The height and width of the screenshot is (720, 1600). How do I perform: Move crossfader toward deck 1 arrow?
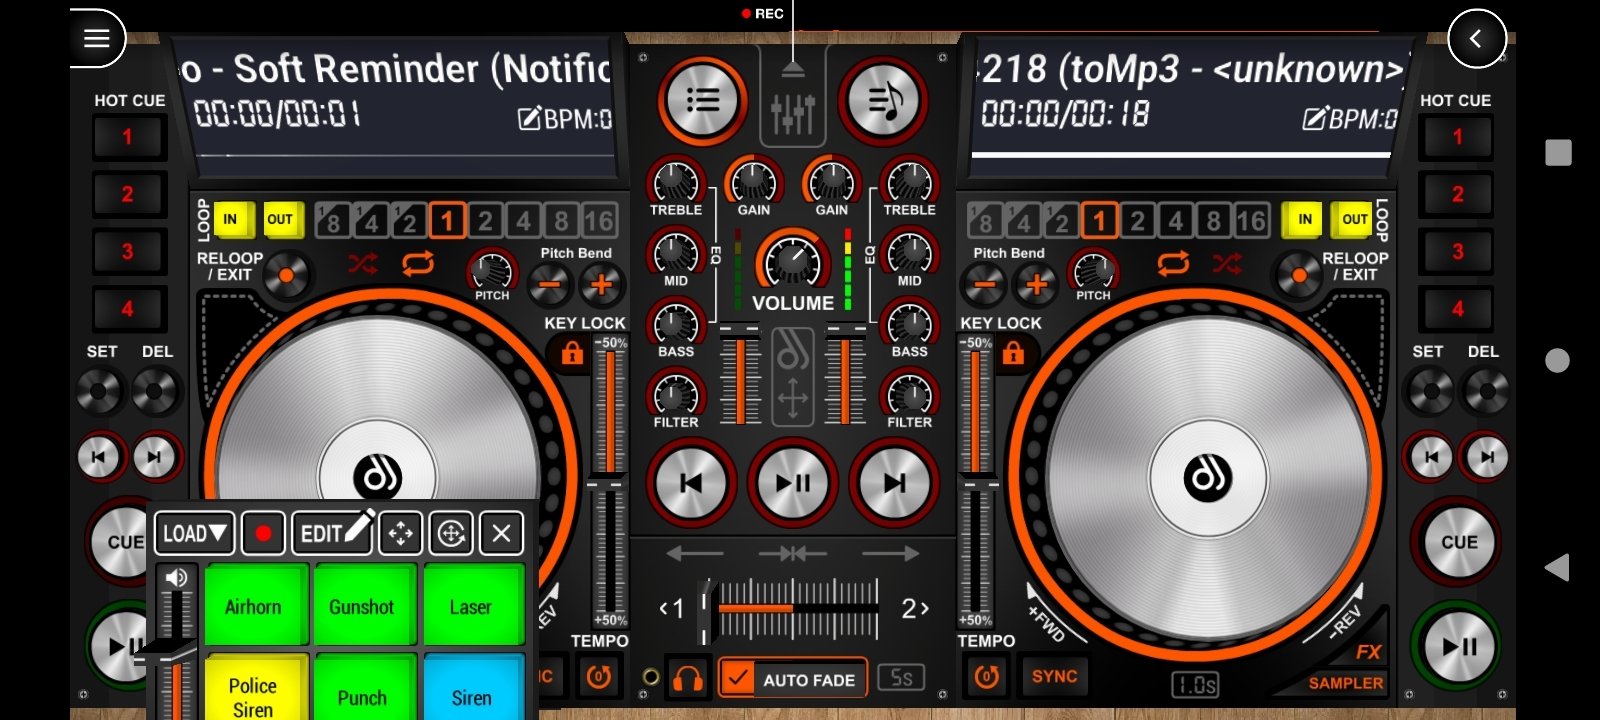click(x=672, y=608)
